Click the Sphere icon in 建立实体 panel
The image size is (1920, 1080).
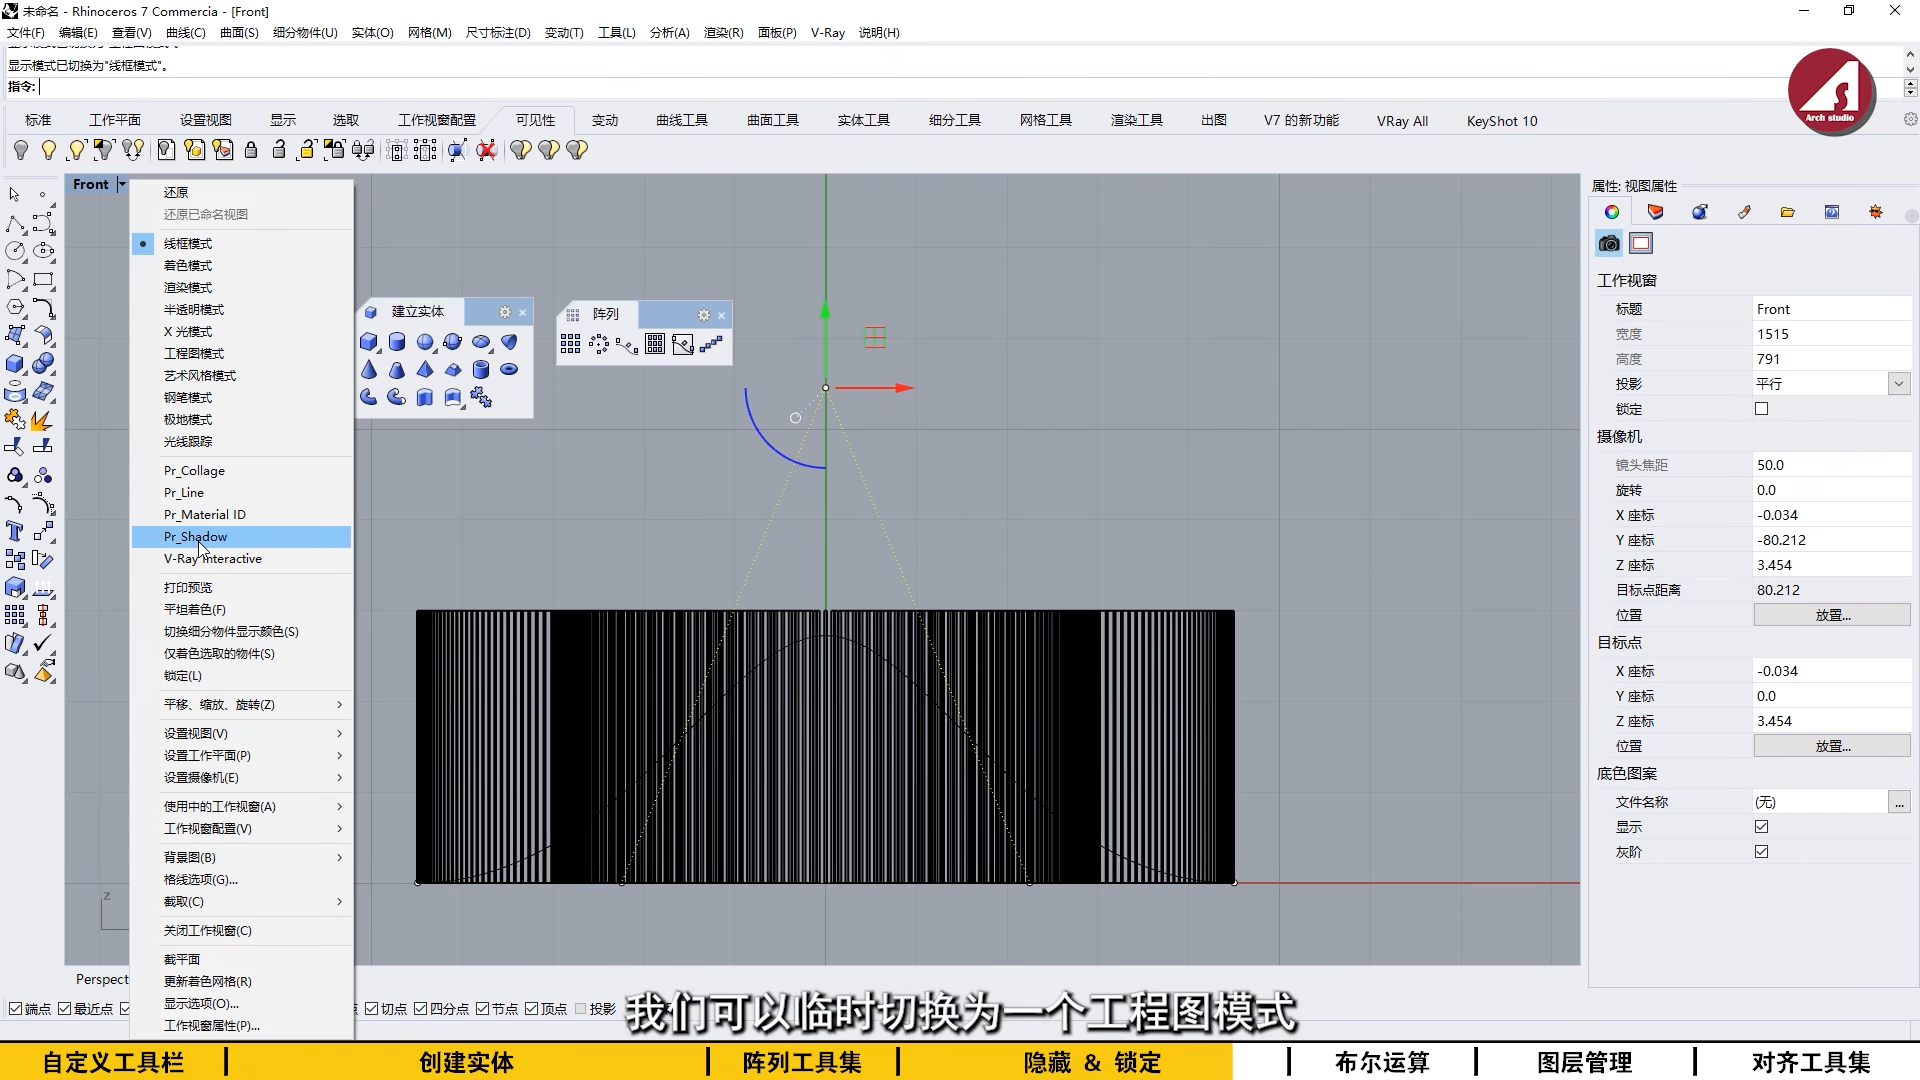(x=425, y=342)
